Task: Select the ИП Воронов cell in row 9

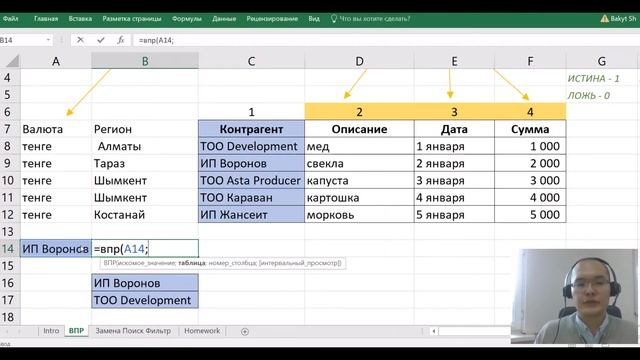Action: coord(251,163)
